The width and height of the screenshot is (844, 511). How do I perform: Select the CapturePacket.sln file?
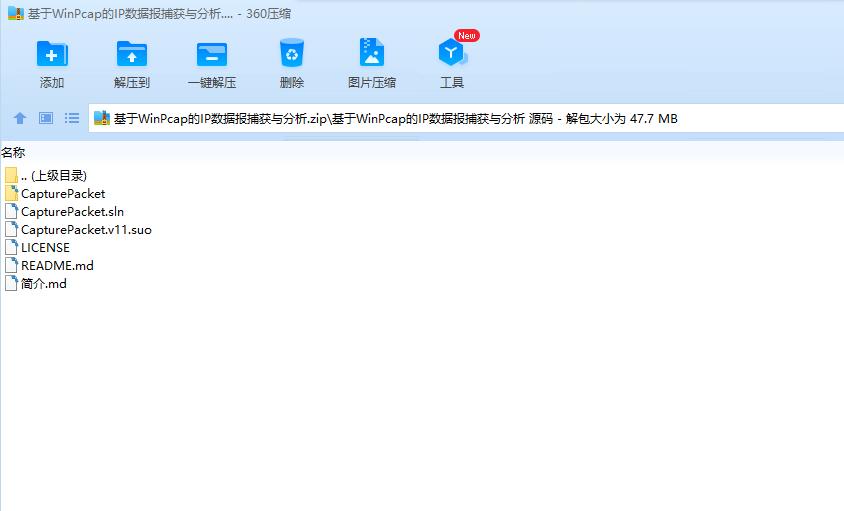pyautogui.click(x=72, y=212)
